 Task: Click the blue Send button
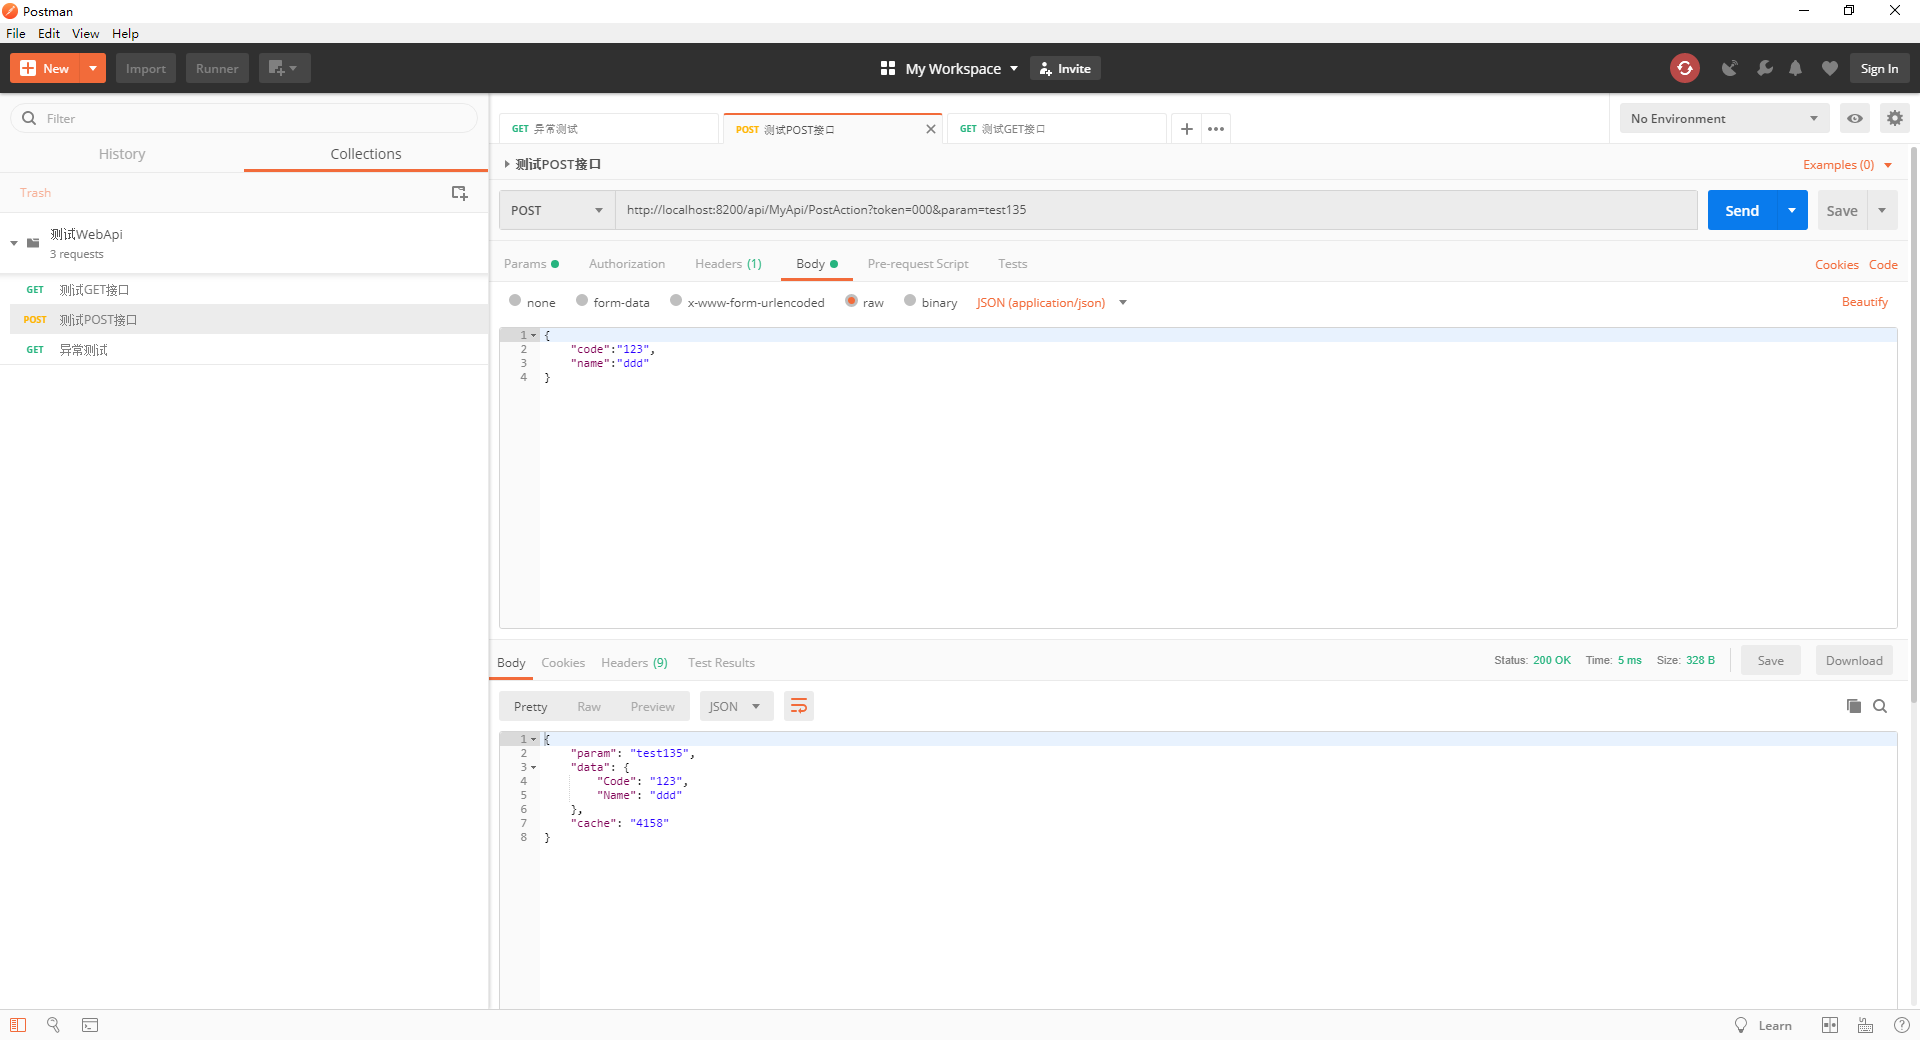(1741, 210)
